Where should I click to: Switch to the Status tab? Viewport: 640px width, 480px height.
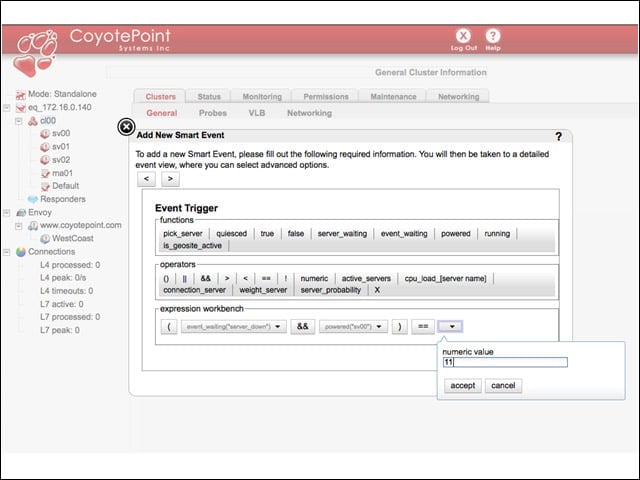click(x=209, y=96)
